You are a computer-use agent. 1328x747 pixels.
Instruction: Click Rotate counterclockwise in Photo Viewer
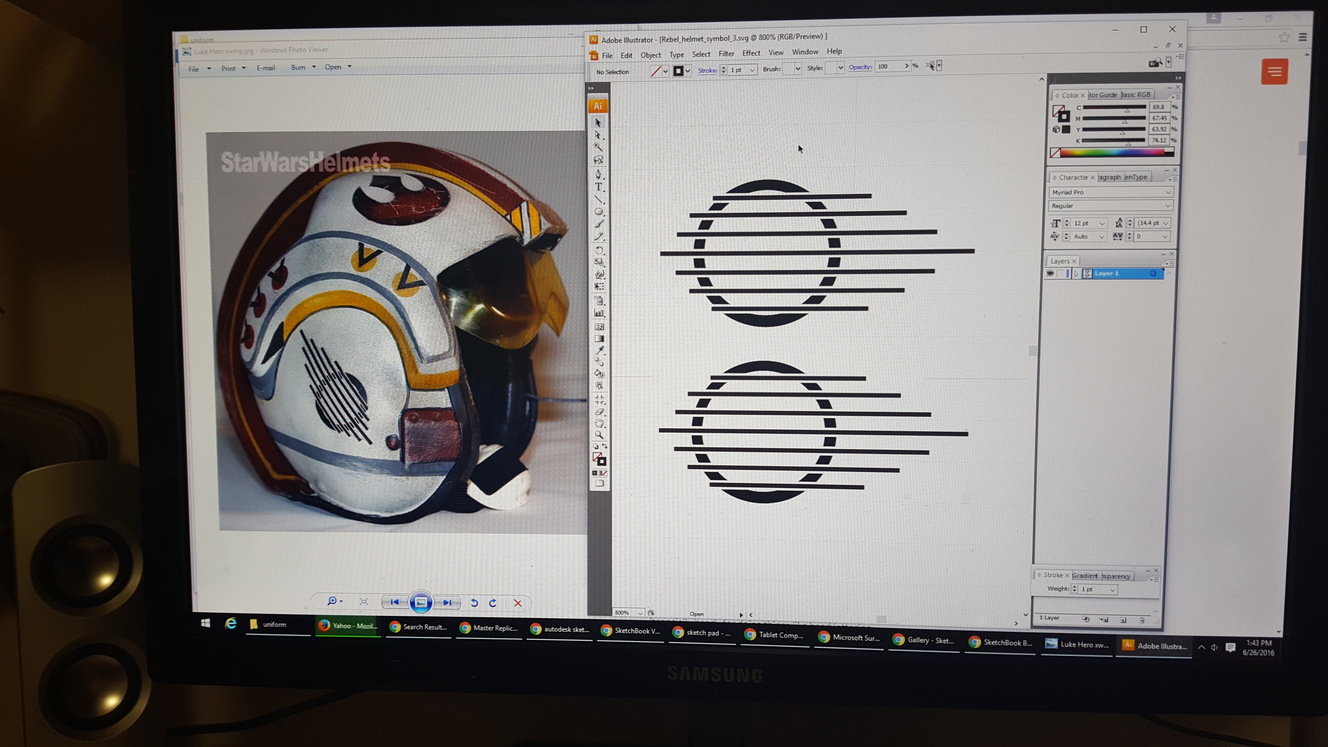point(474,603)
